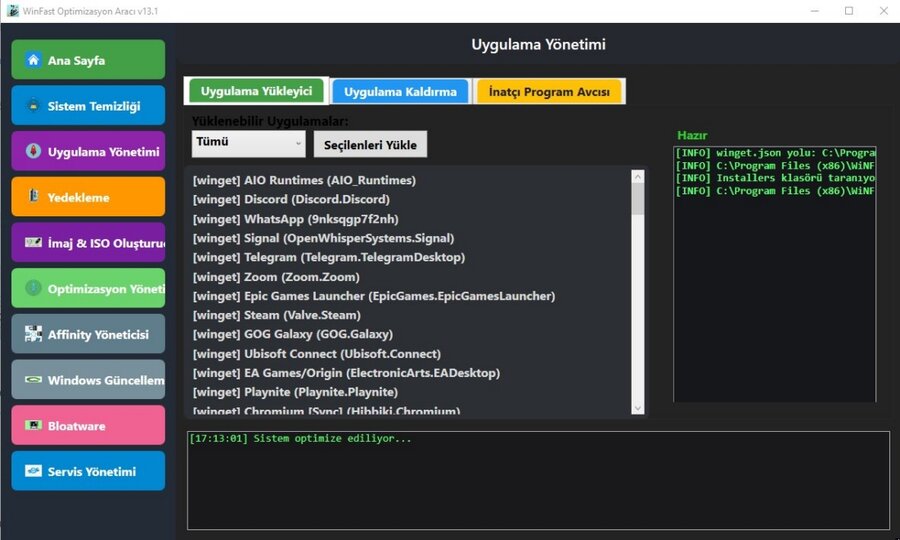The width and height of the screenshot is (900, 540).
Task: Maximize the WinFast window
Action: coord(849,11)
